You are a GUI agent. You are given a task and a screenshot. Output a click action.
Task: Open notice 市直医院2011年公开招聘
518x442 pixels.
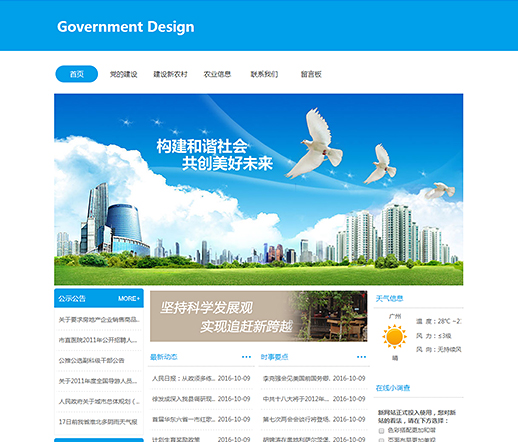pyautogui.click(x=98, y=340)
